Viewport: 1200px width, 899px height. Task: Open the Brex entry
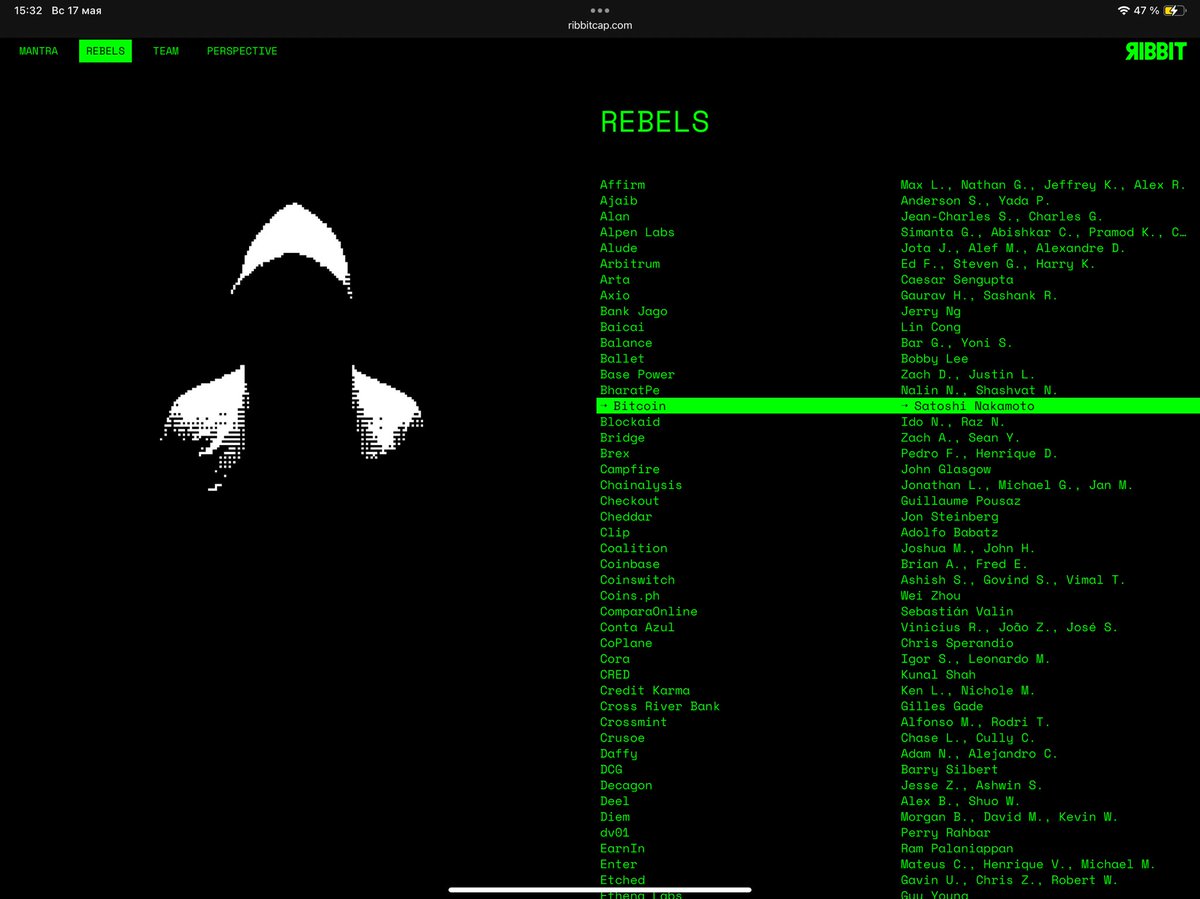[615, 454]
